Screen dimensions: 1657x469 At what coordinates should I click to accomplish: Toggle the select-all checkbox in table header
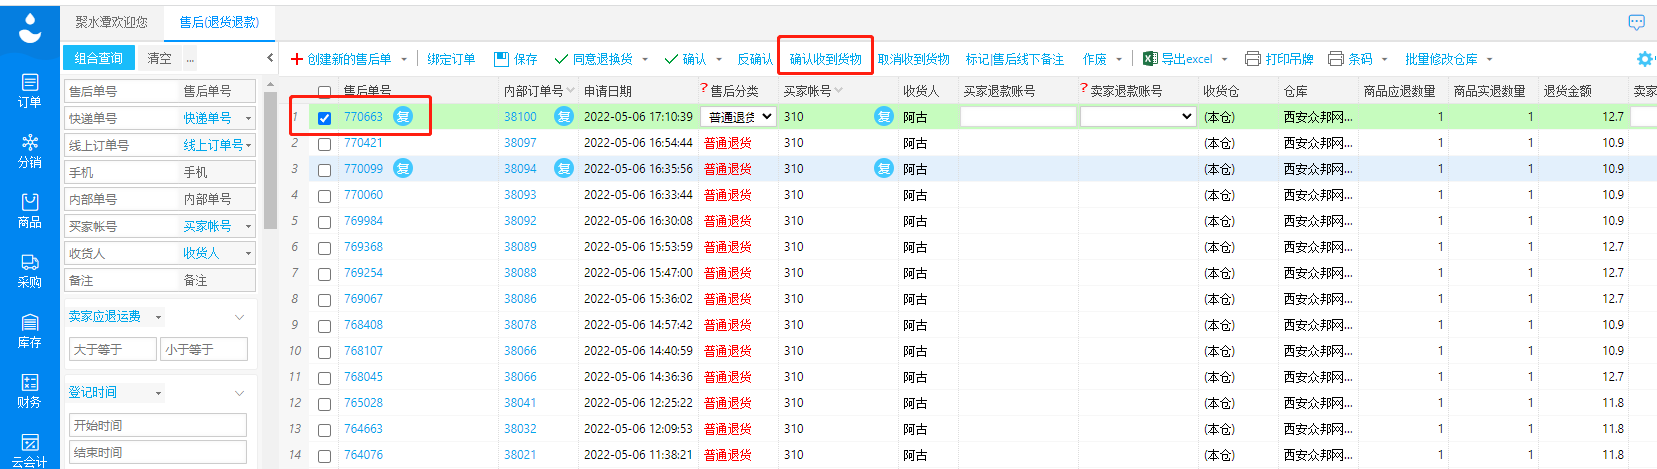coord(324,91)
